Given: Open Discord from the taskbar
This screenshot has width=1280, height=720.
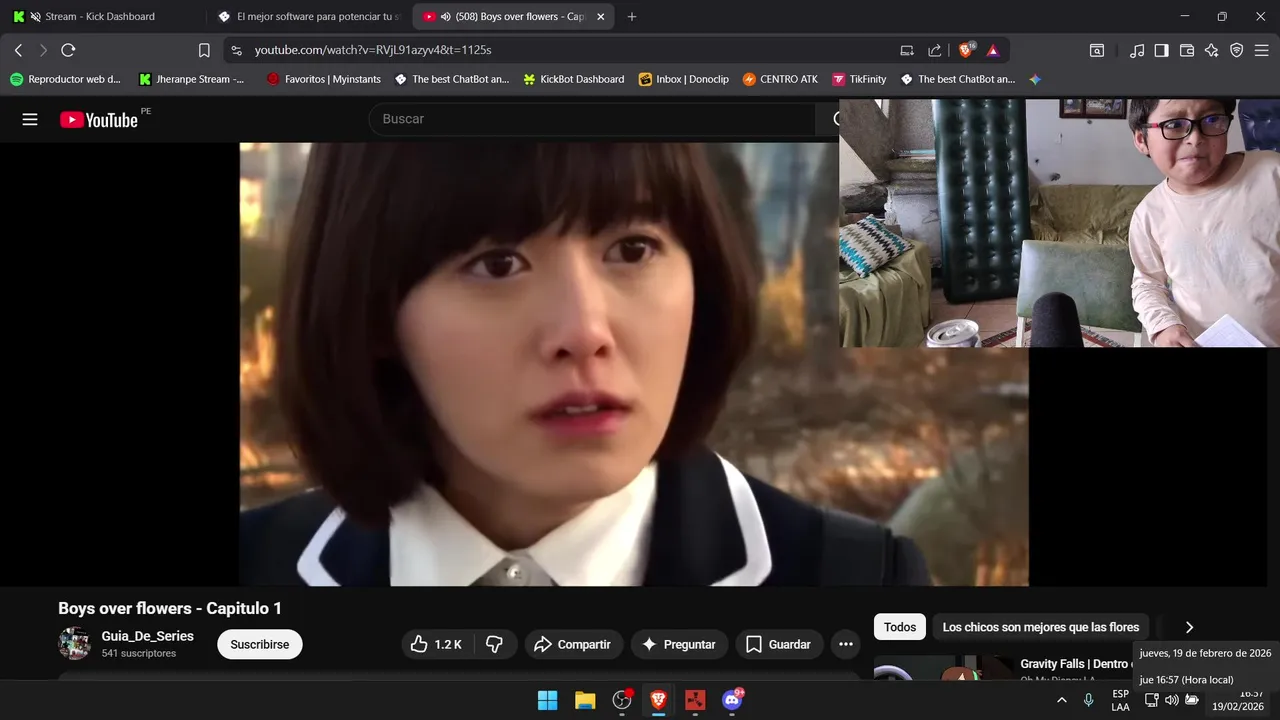Looking at the screenshot, I should [733, 700].
